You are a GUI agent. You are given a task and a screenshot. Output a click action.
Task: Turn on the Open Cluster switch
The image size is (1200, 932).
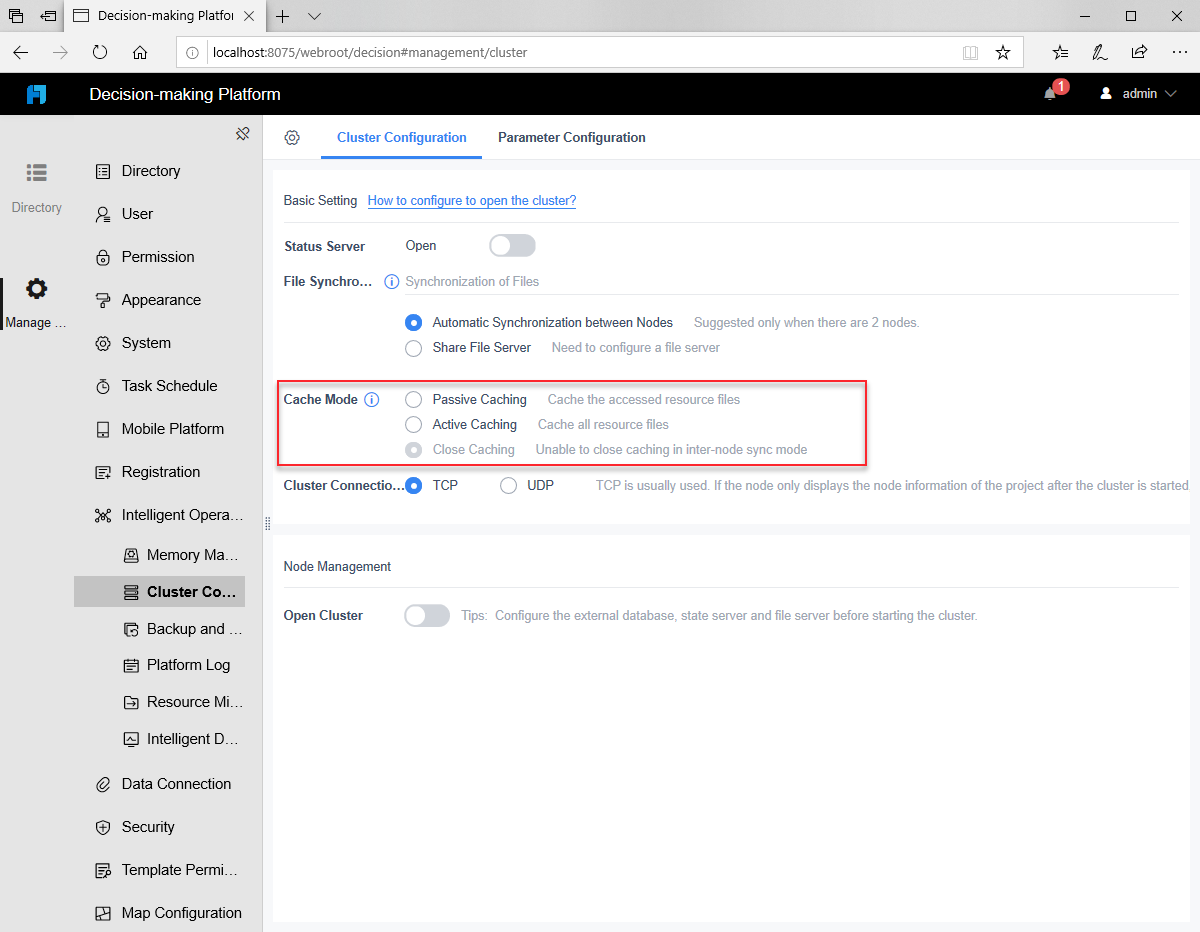pos(427,615)
